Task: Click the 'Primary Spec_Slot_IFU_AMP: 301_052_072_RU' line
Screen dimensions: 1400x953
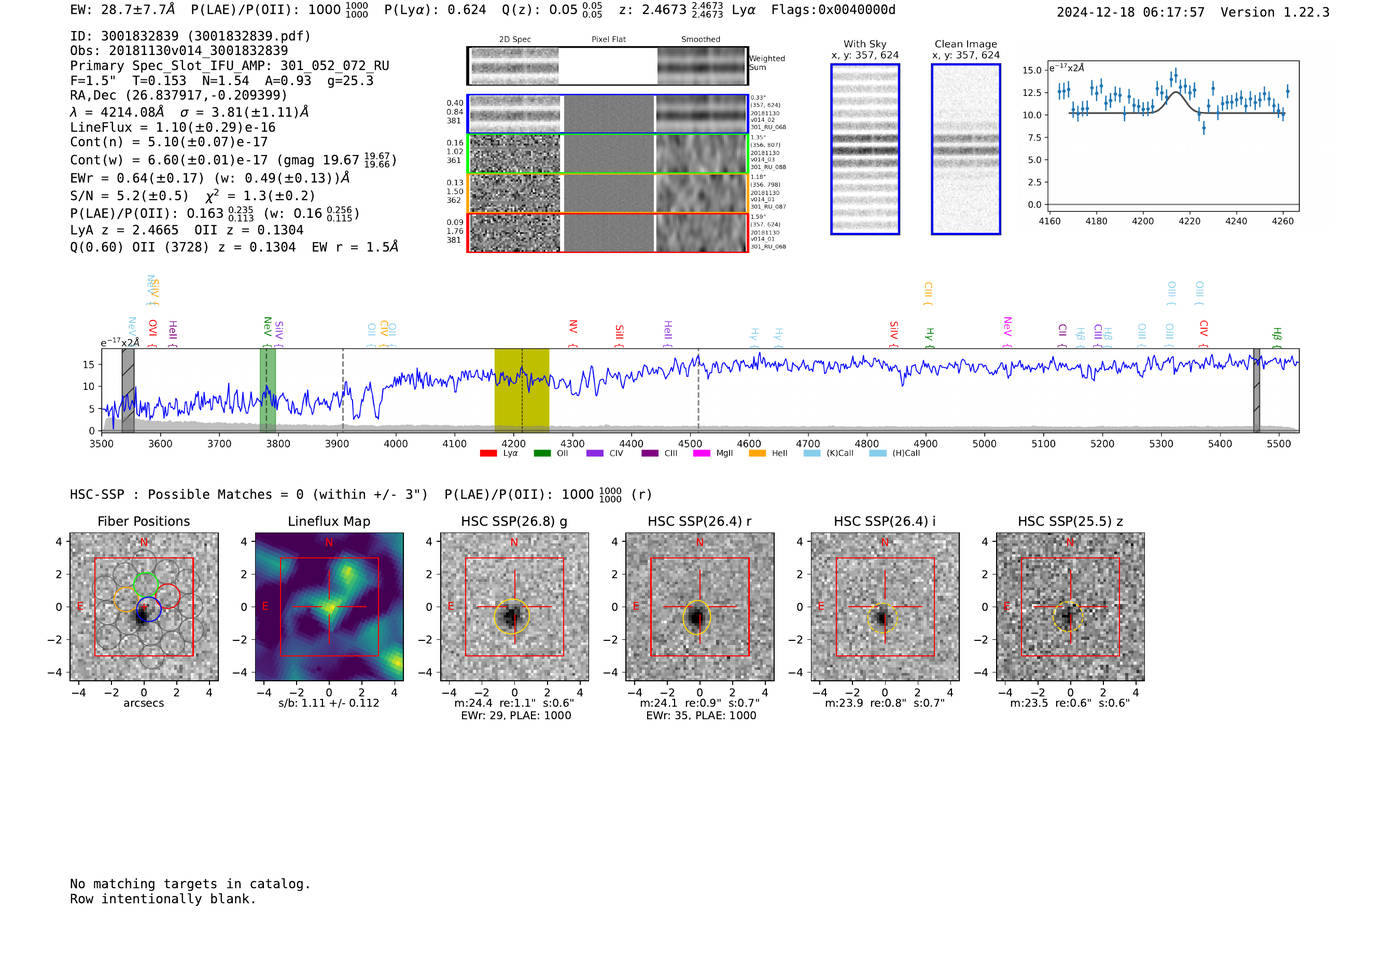Action: 230,66
